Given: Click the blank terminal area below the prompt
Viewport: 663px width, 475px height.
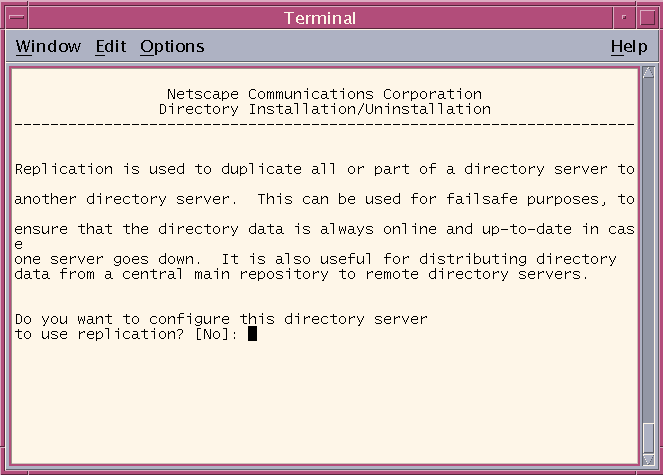Looking at the screenshot, I should point(324,402).
